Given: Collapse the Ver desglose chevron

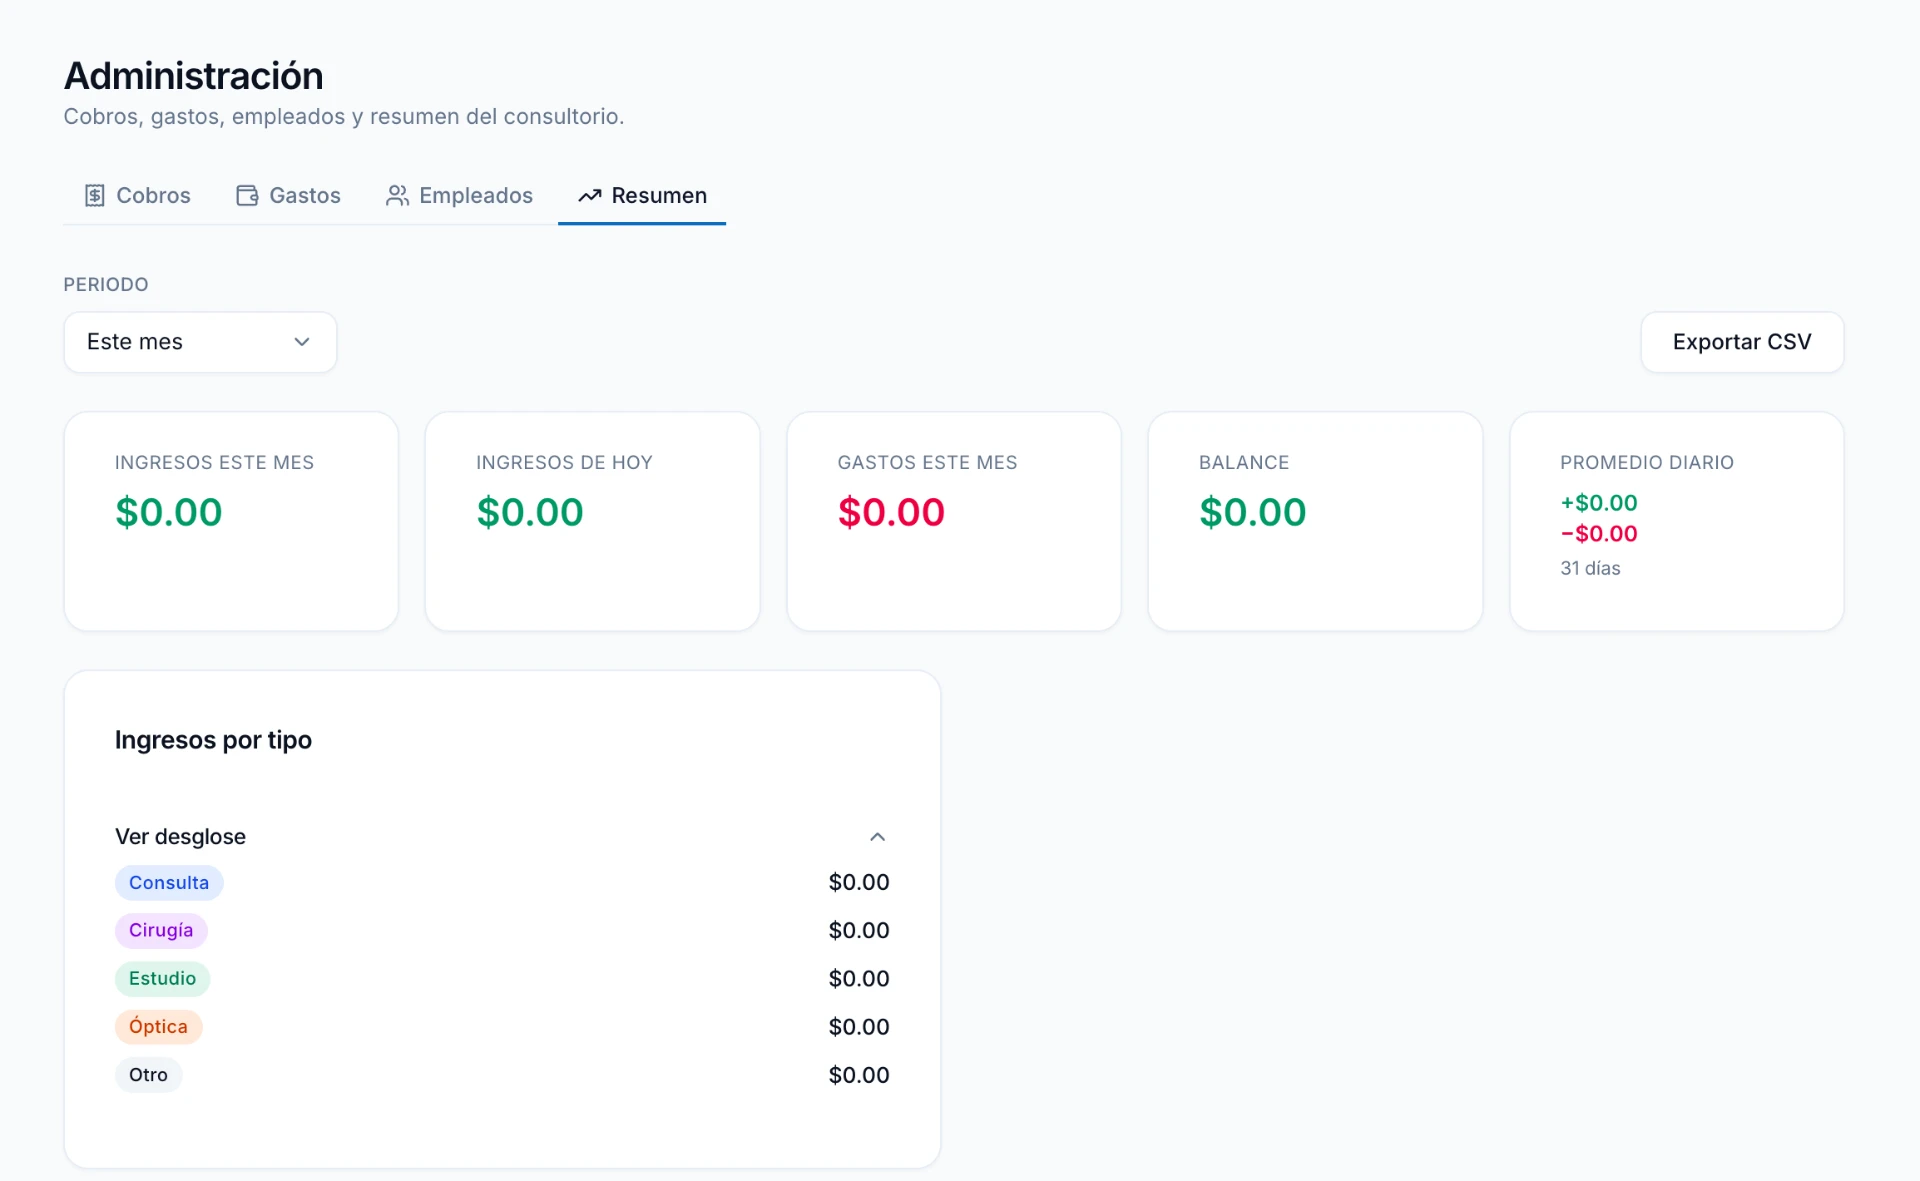Looking at the screenshot, I should 877,837.
